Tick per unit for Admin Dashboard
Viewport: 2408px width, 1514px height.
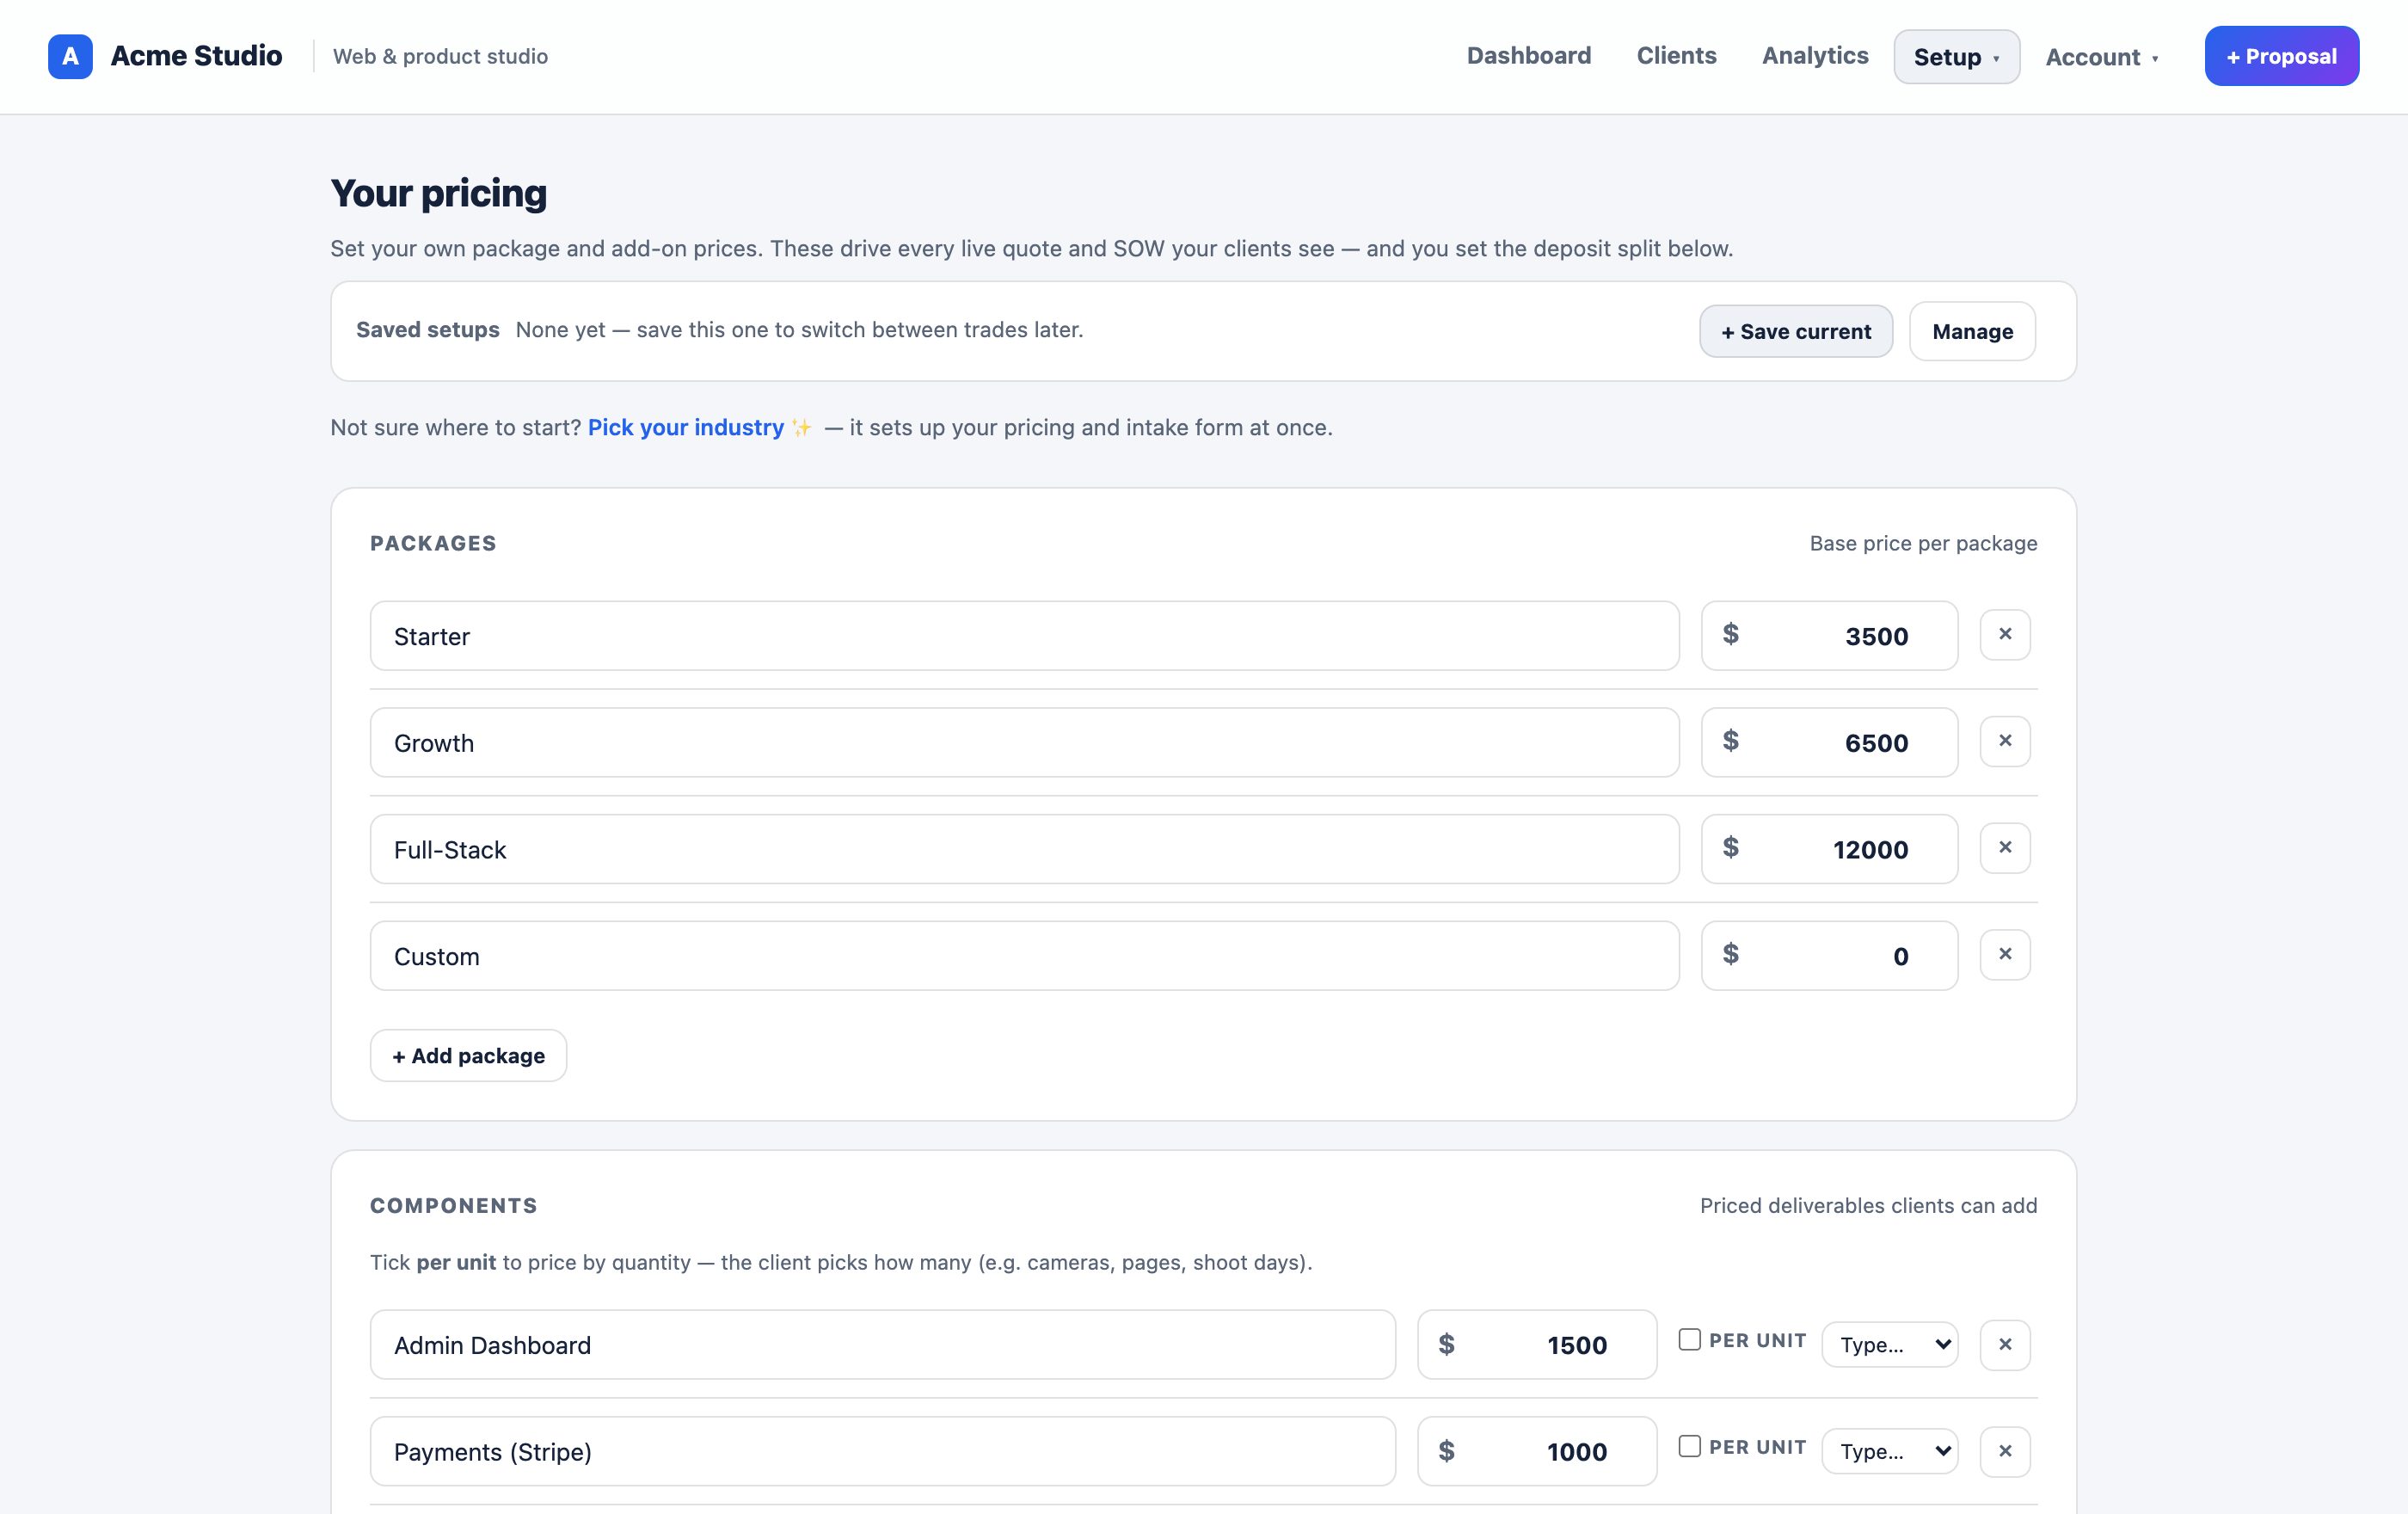point(1689,1339)
